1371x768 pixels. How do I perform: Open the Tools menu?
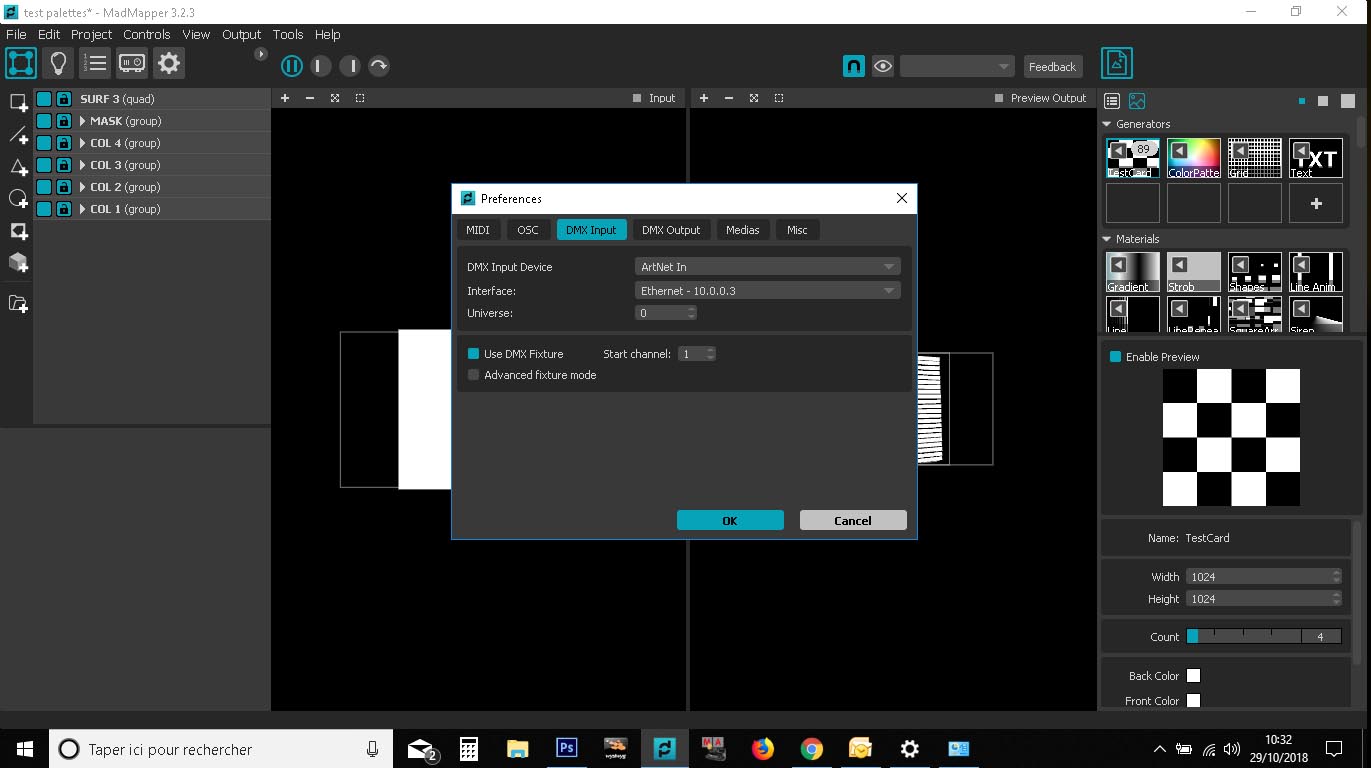[288, 34]
